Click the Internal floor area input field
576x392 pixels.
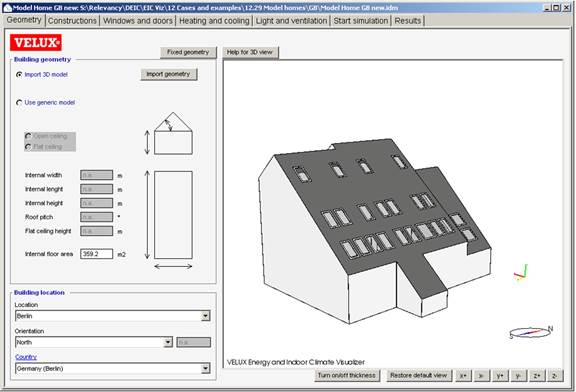pos(97,254)
